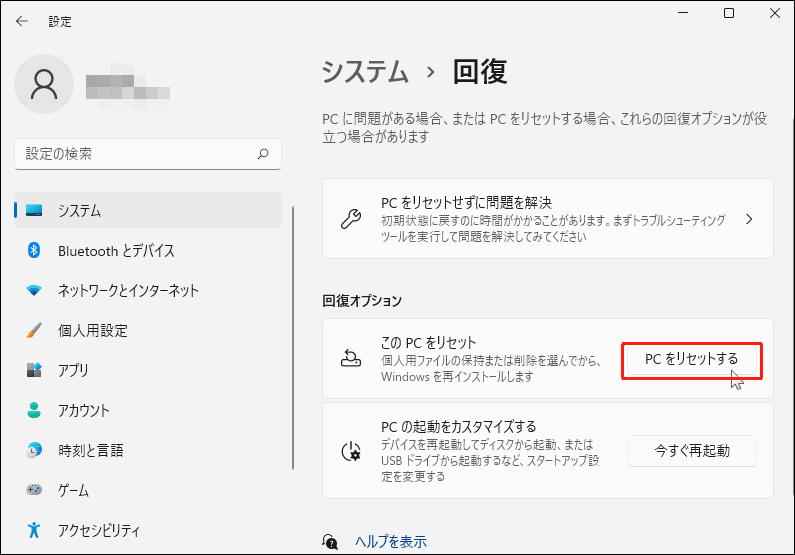795x555 pixels.
Task: Click the startup customize power icon
Action: coord(351,451)
